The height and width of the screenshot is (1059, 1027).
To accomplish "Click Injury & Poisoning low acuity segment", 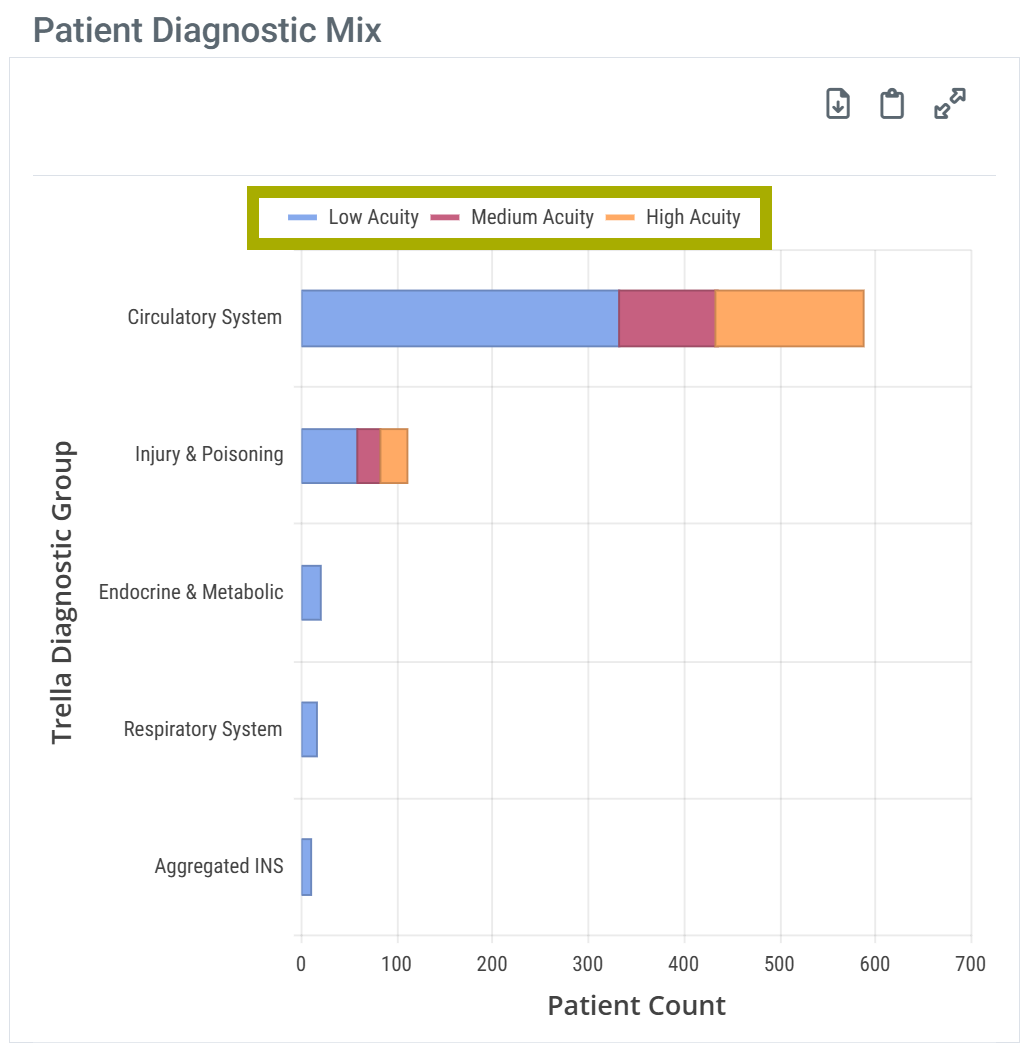I will pos(329,456).
